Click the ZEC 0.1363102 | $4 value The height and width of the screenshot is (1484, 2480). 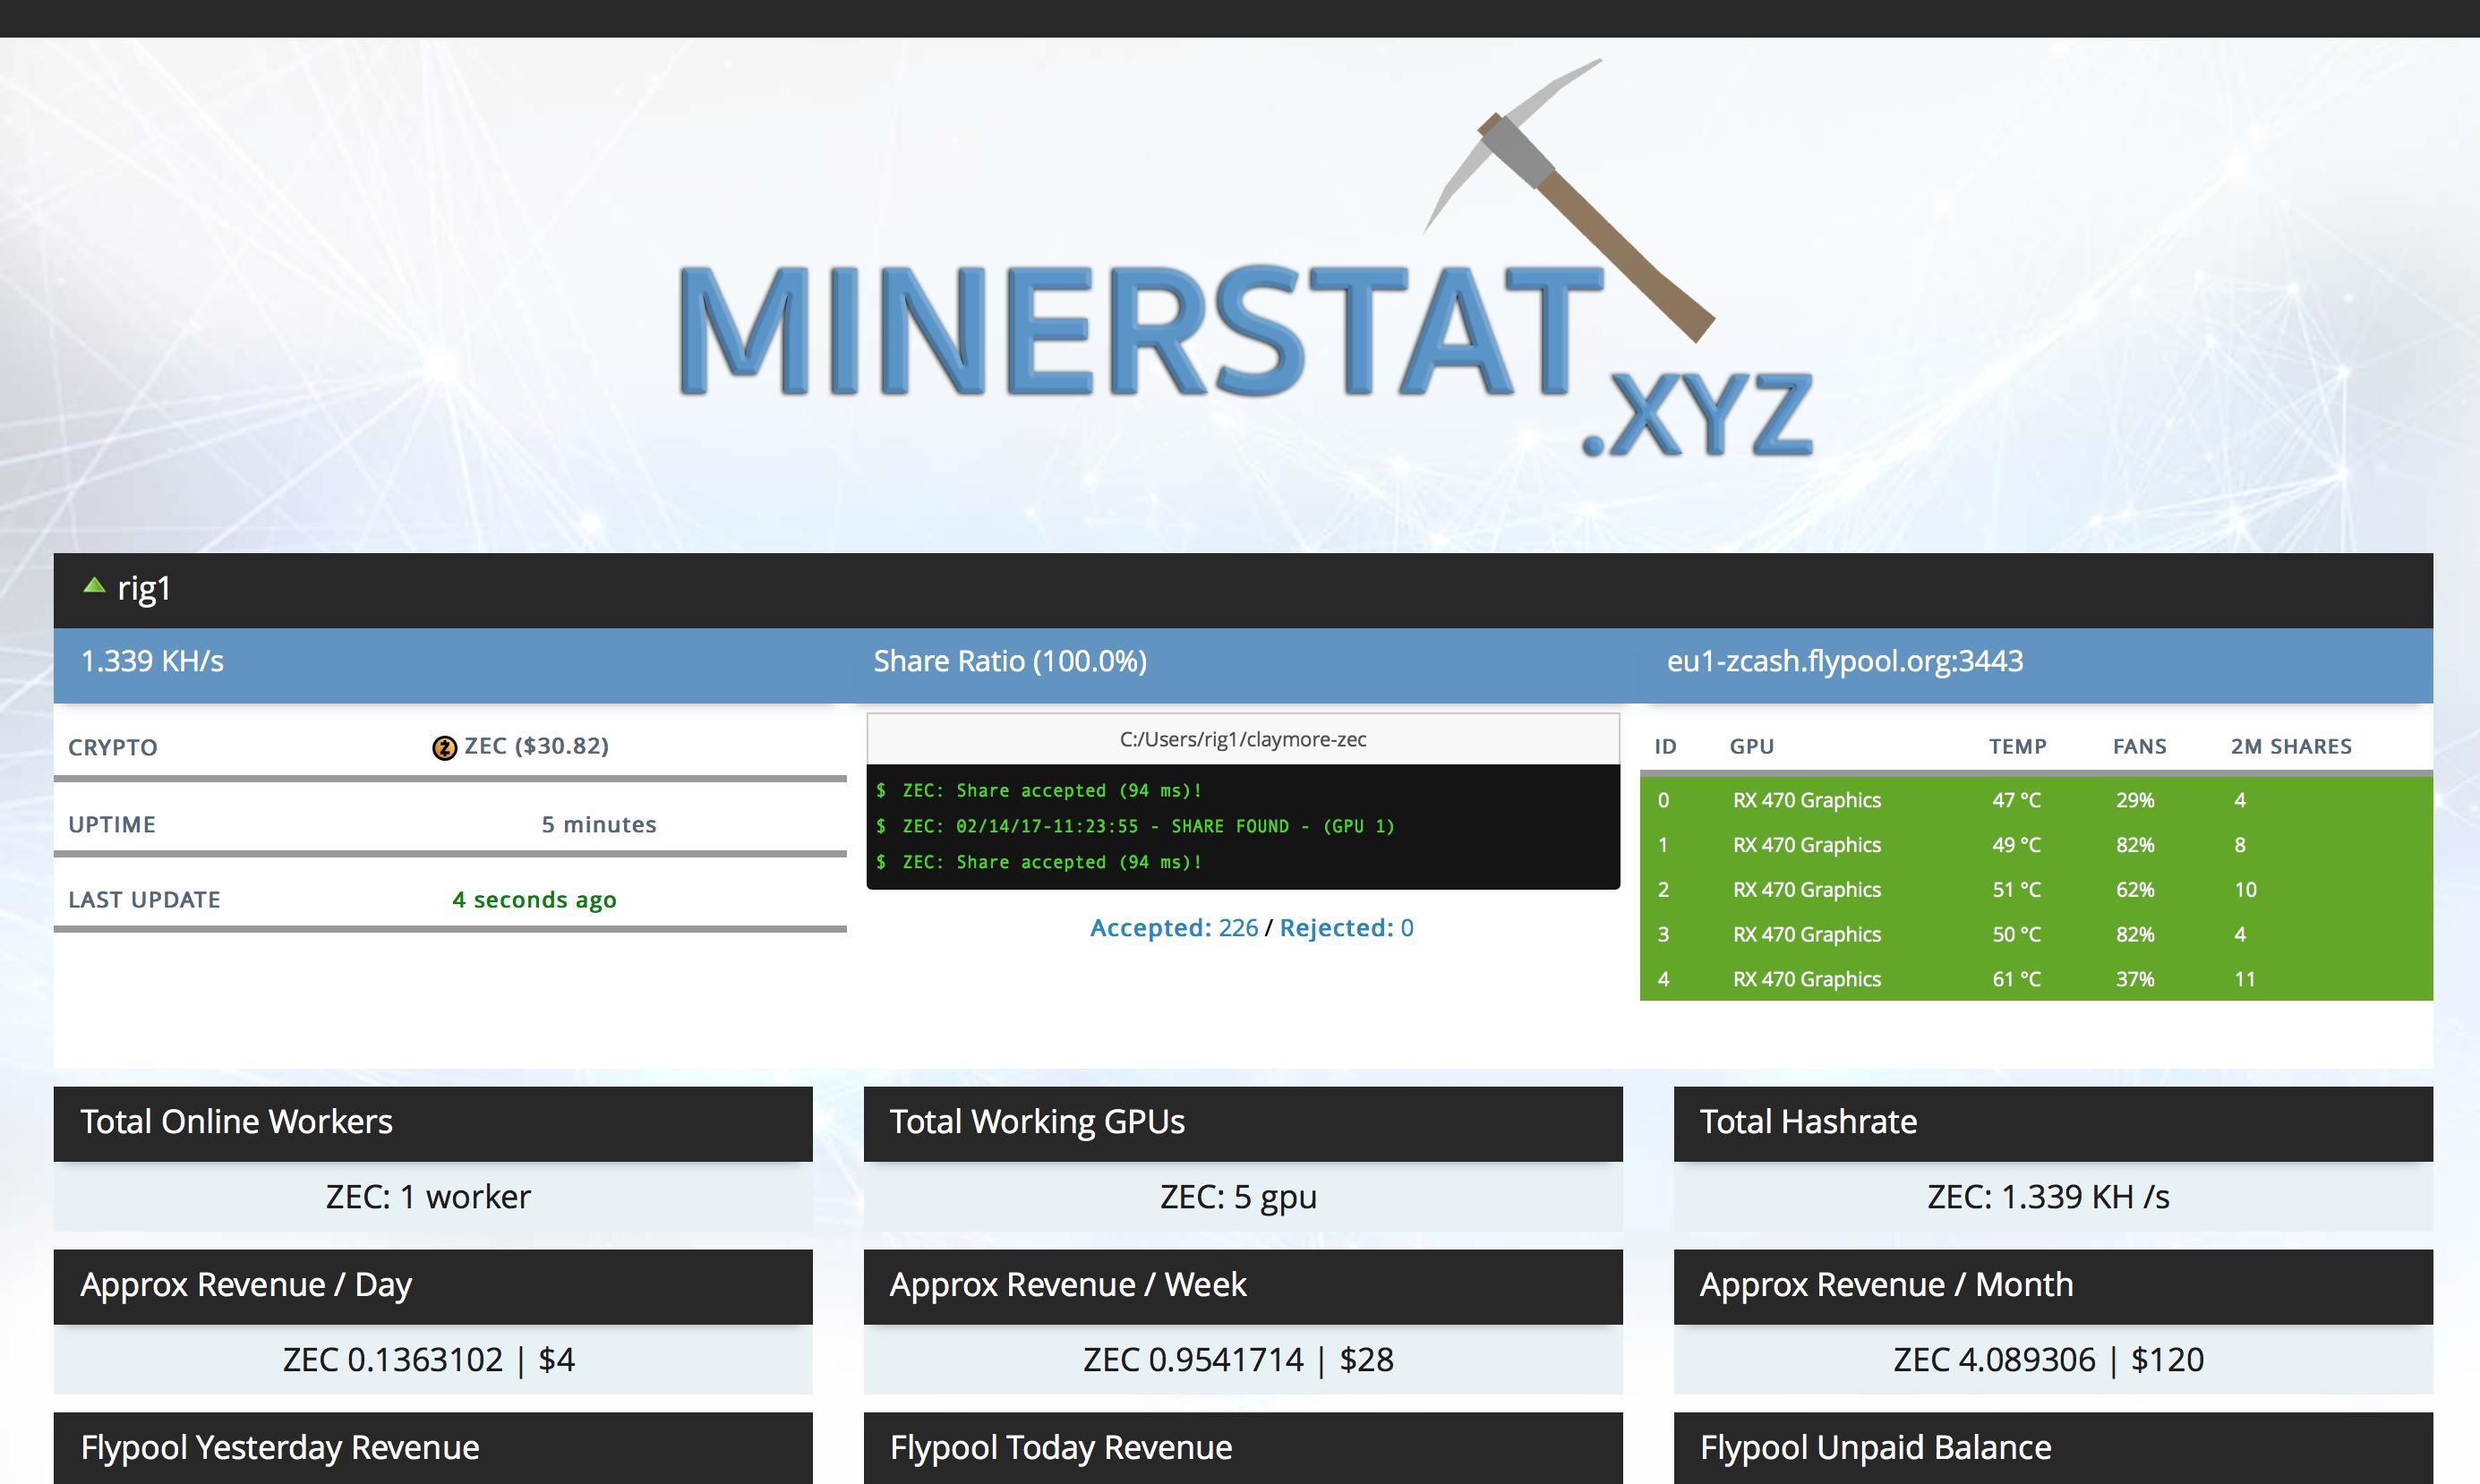click(x=428, y=1360)
